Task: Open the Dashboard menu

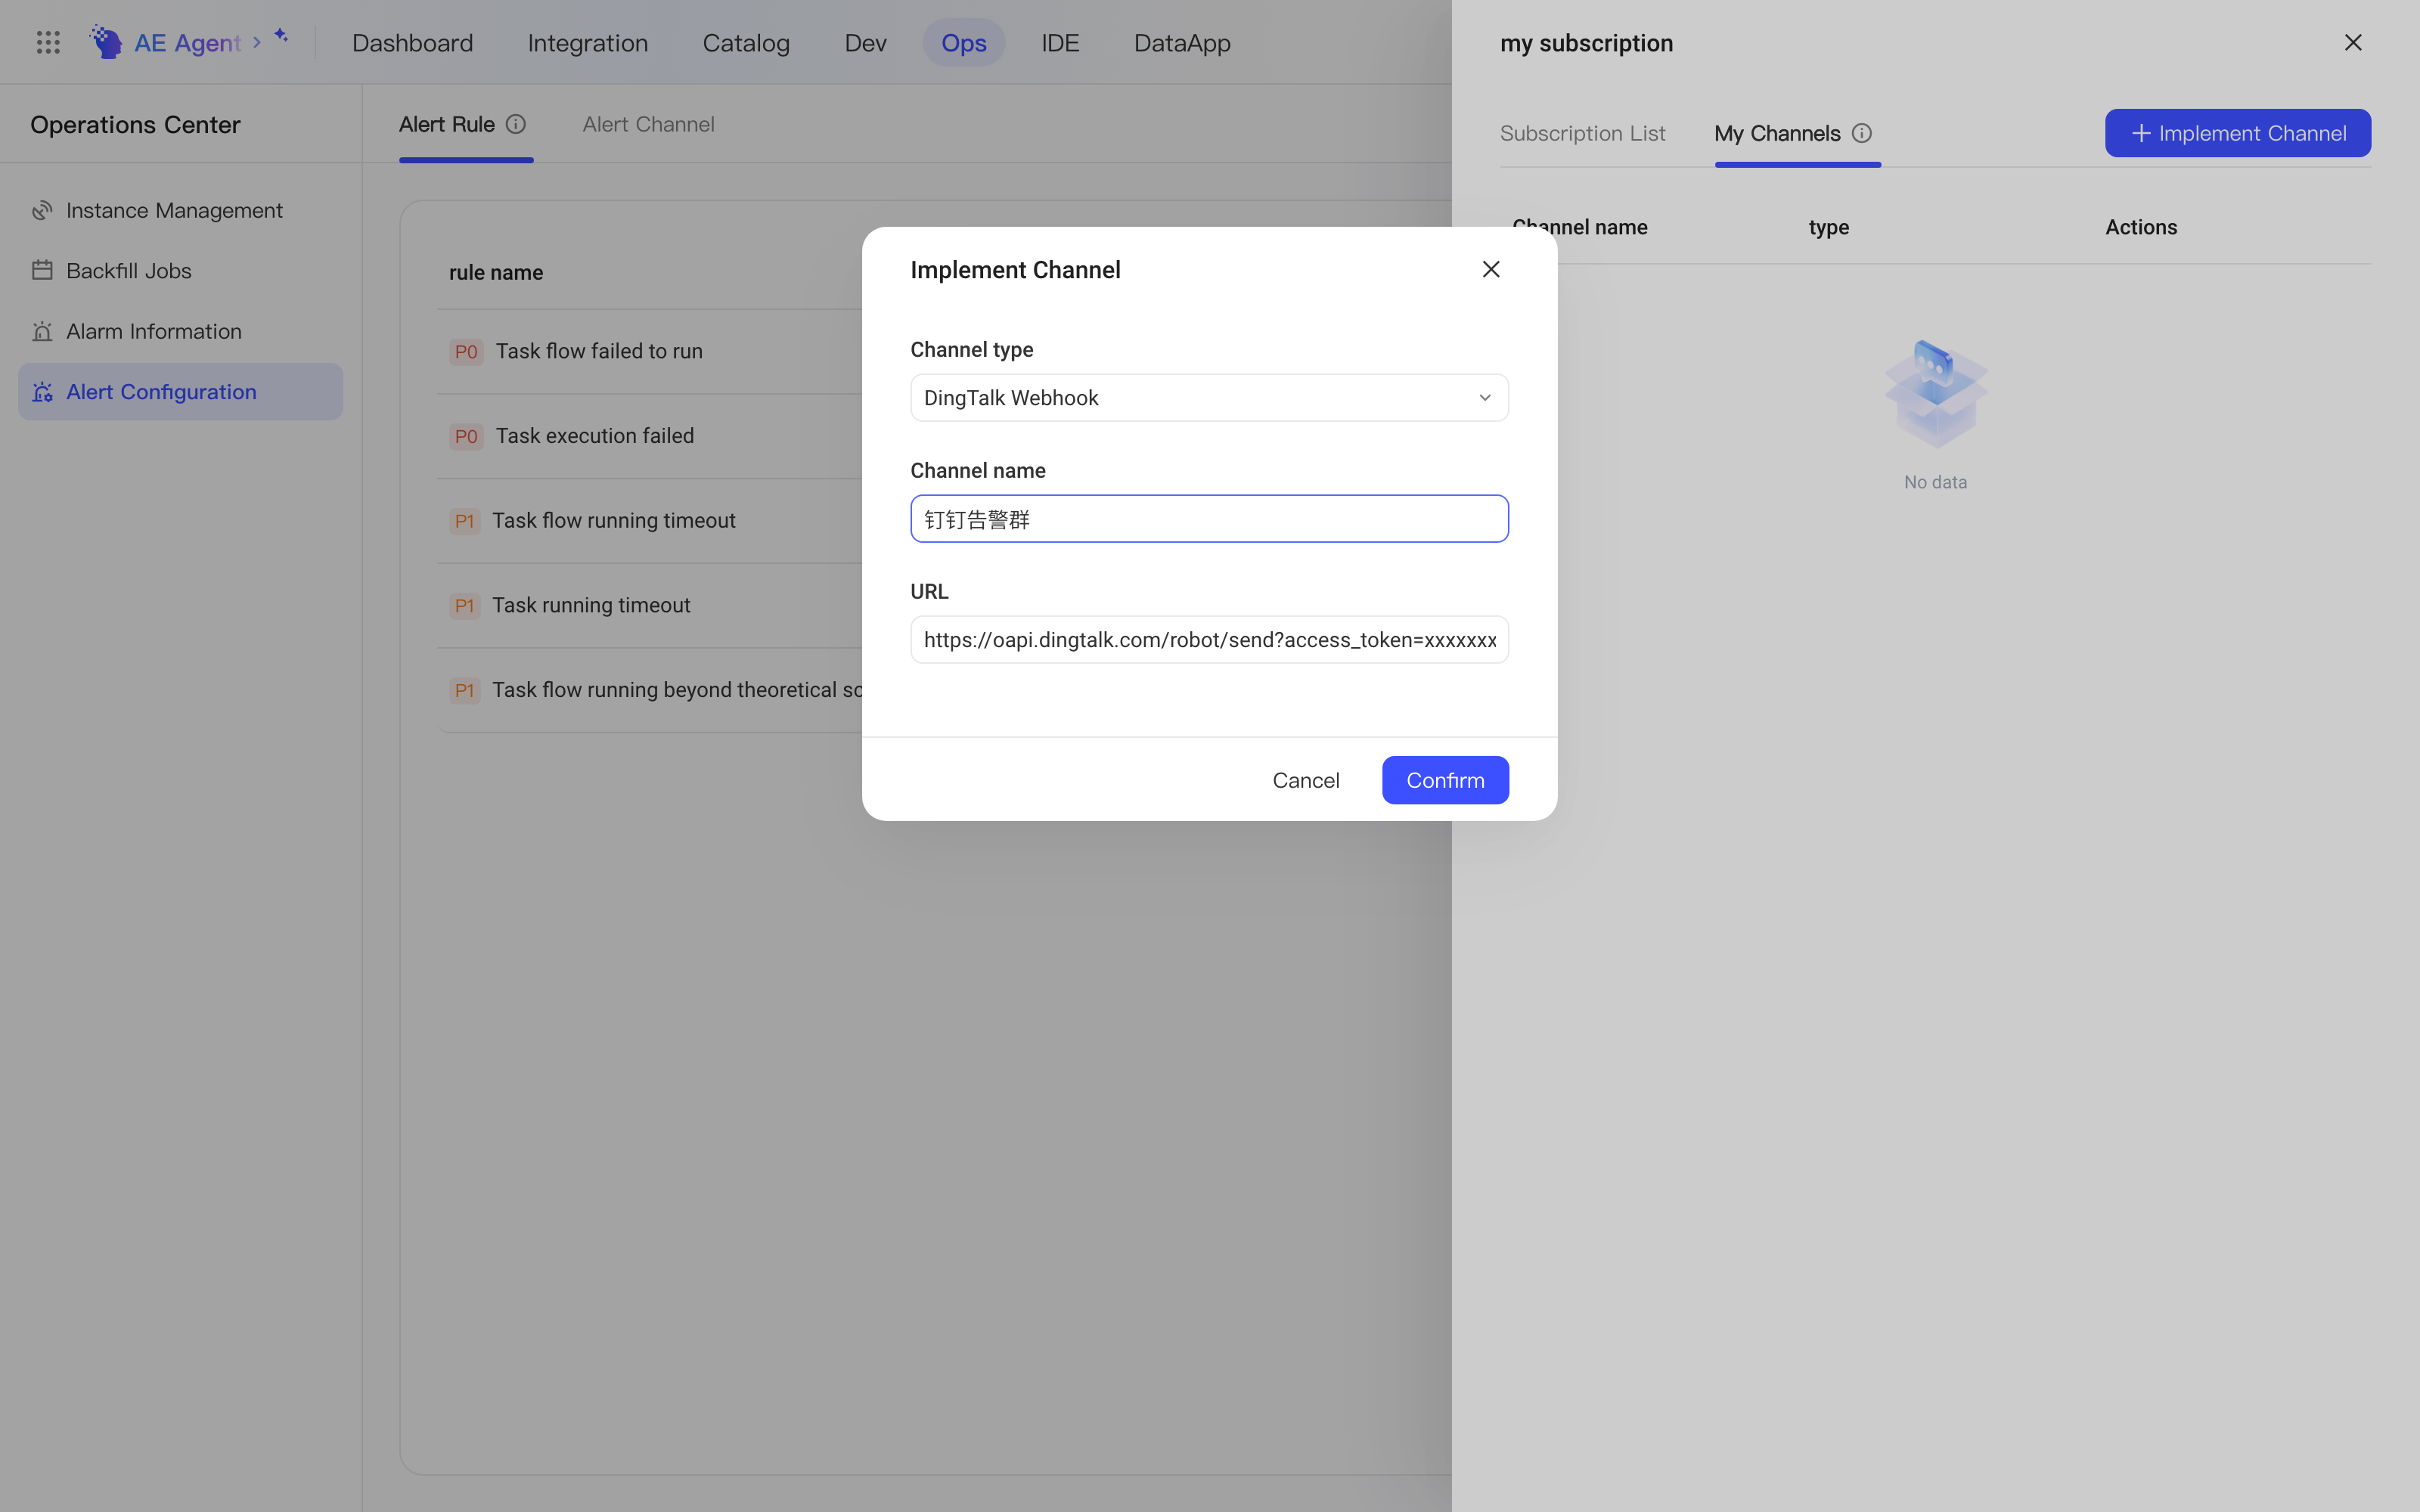Action: [412, 42]
